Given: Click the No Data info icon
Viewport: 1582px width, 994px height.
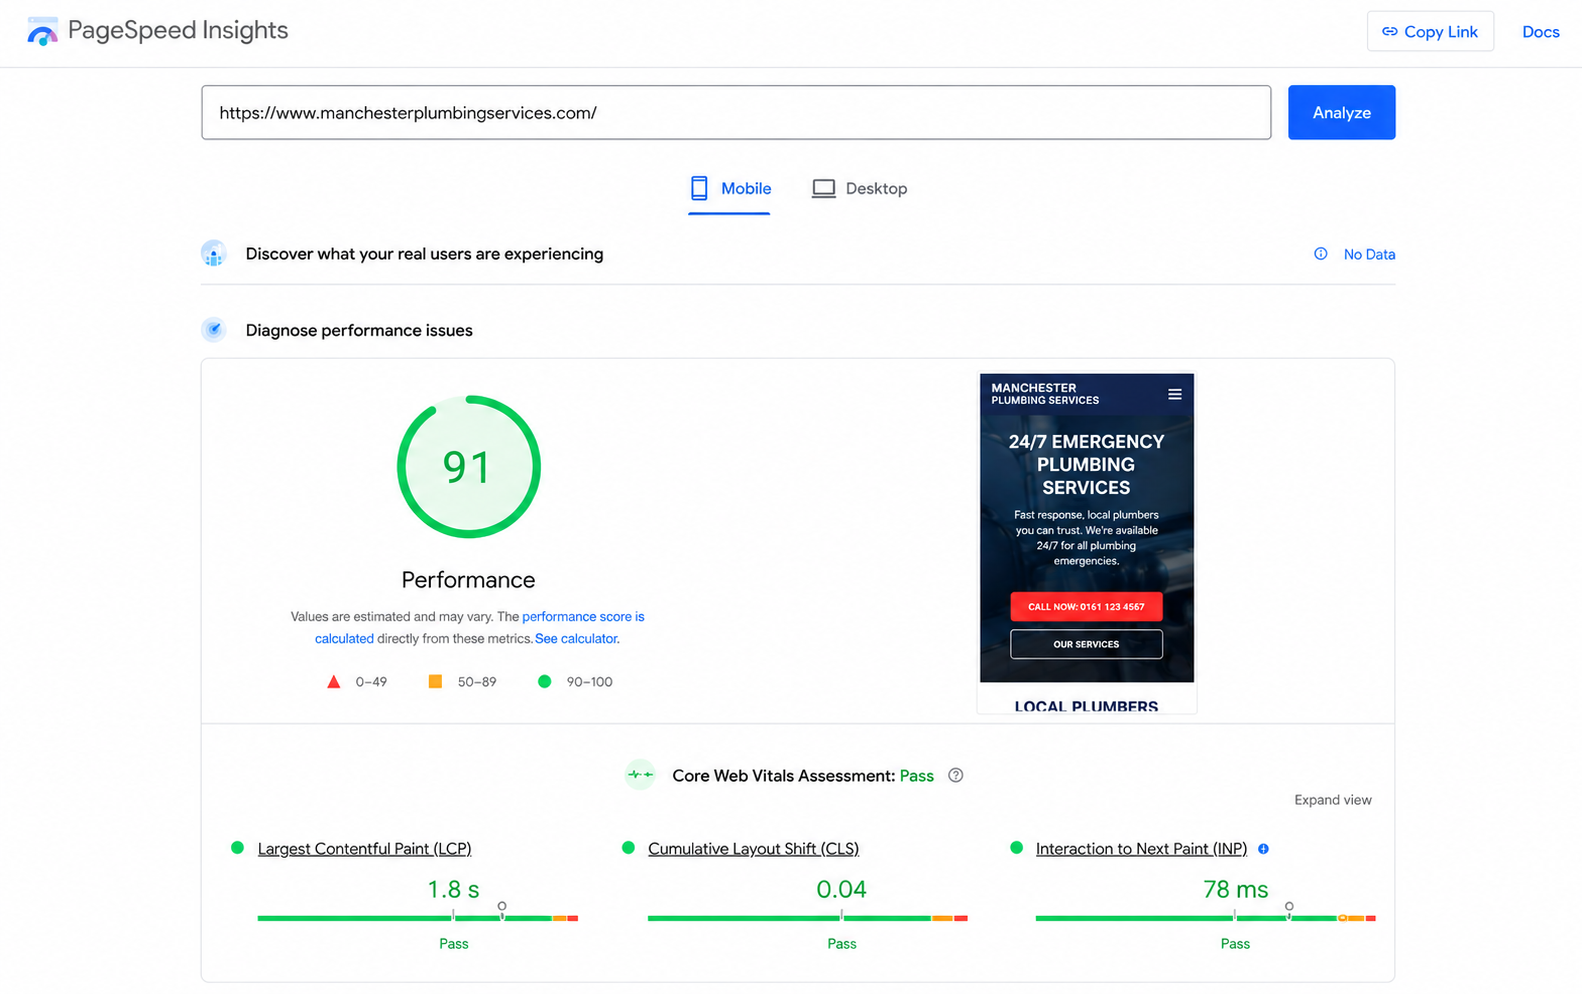Looking at the screenshot, I should (1321, 254).
